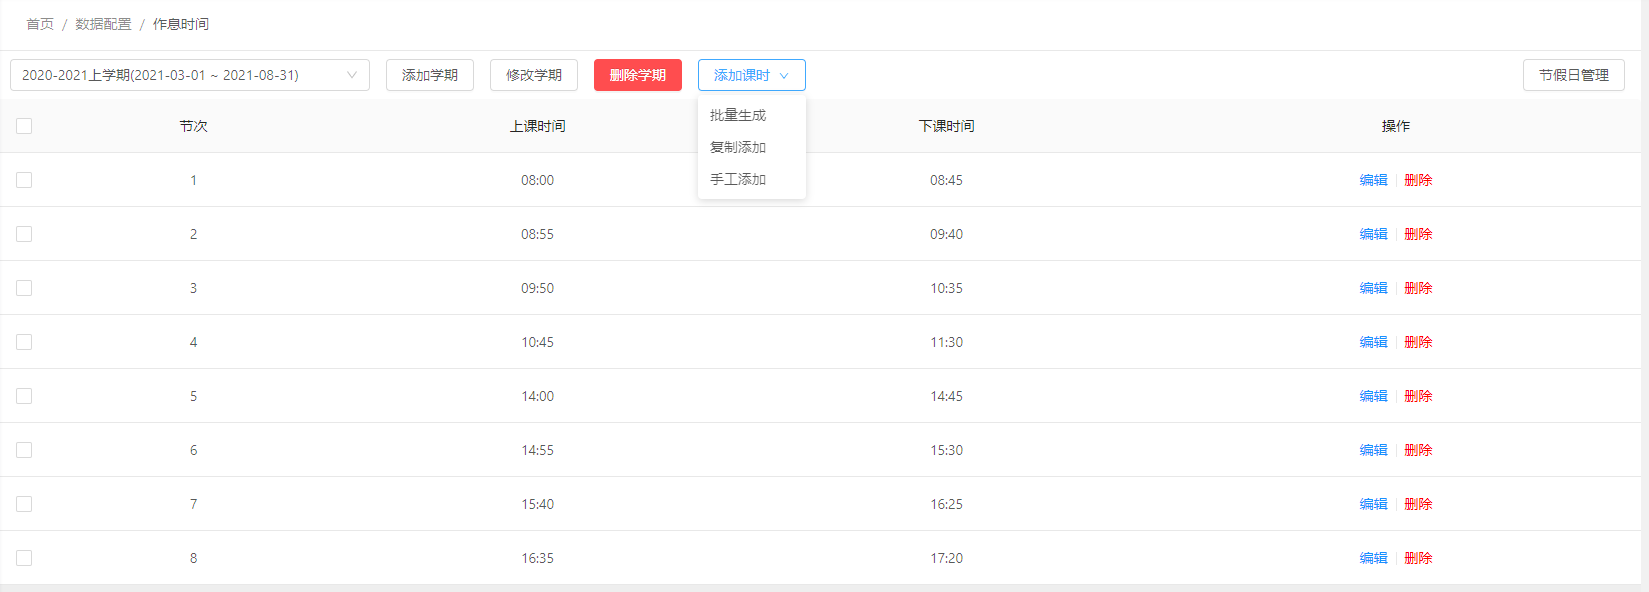Go to 首页 in the breadcrumb
The height and width of the screenshot is (592, 1649).
[40, 24]
